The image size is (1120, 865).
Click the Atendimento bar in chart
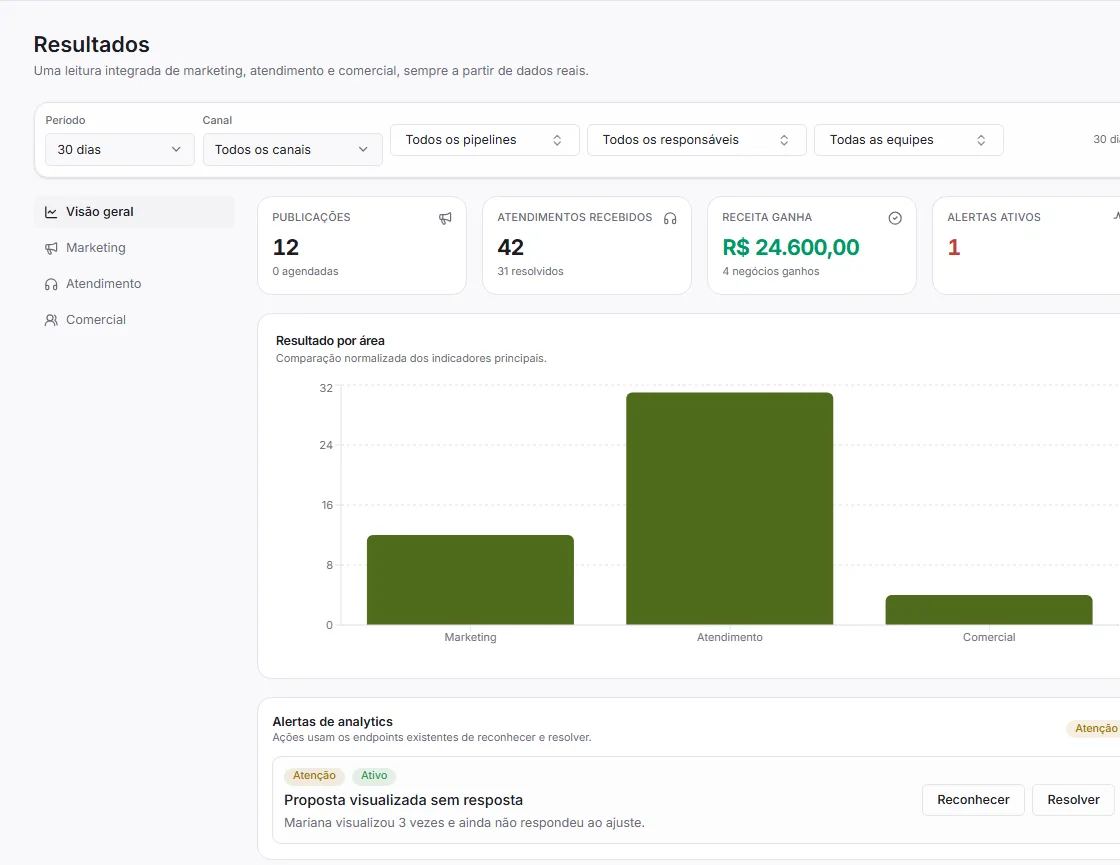[x=729, y=509]
